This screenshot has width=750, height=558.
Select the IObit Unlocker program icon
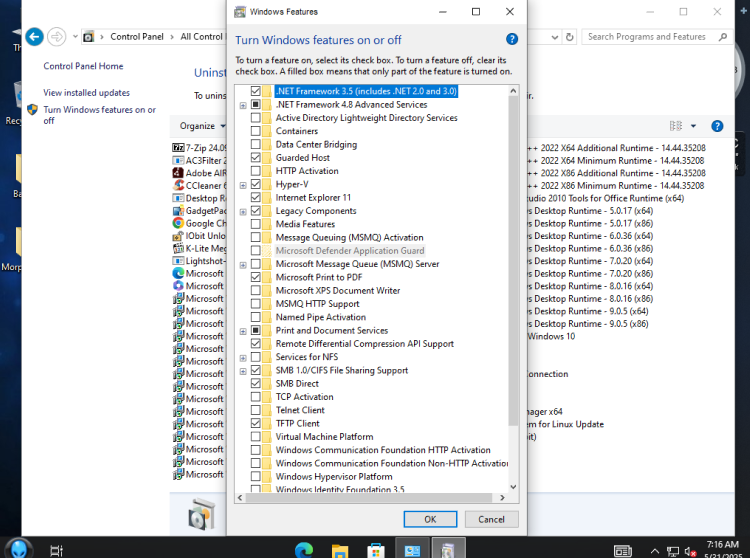coord(178,236)
